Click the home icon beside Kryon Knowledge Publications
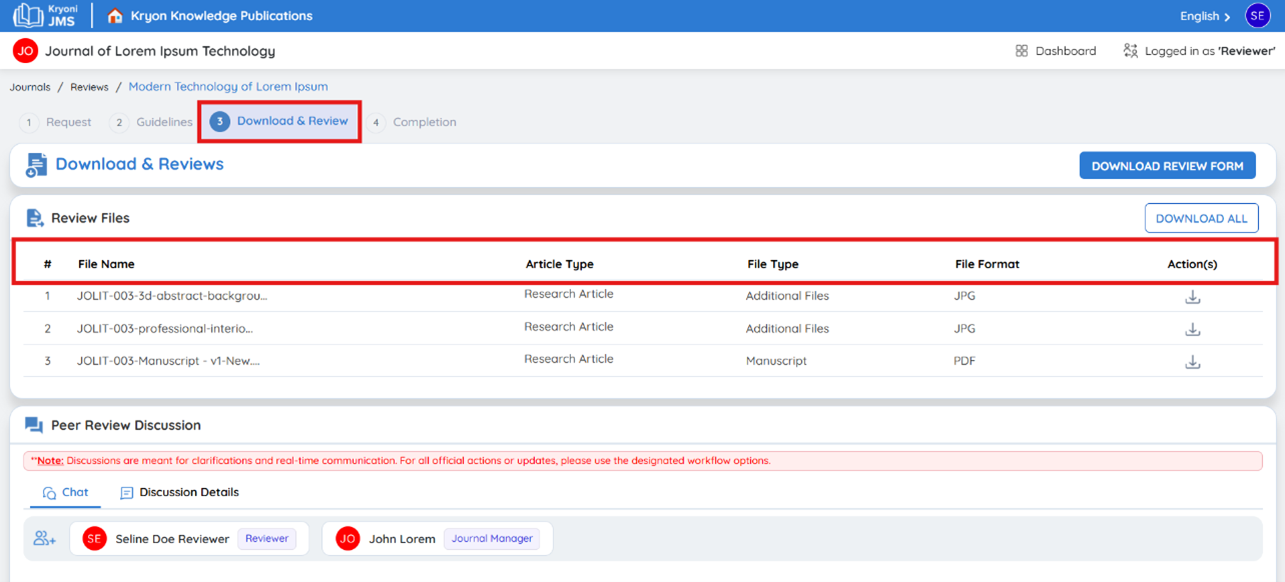 tap(115, 16)
